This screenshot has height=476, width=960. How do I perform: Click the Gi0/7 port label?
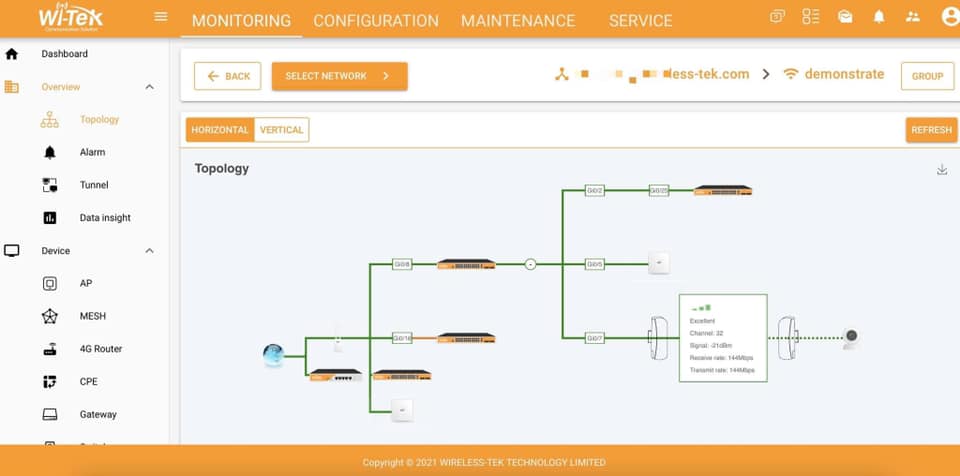pos(594,338)
